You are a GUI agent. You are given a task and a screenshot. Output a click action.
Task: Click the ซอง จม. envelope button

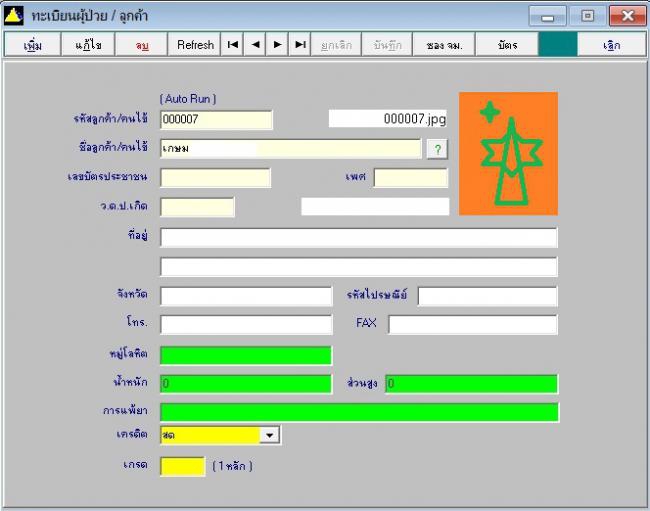click(x=444, y=44)
